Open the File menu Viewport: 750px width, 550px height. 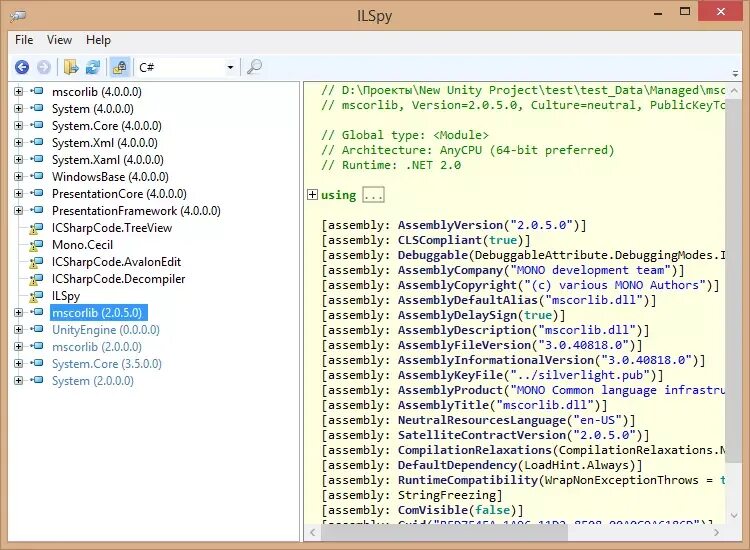[24, 40]
